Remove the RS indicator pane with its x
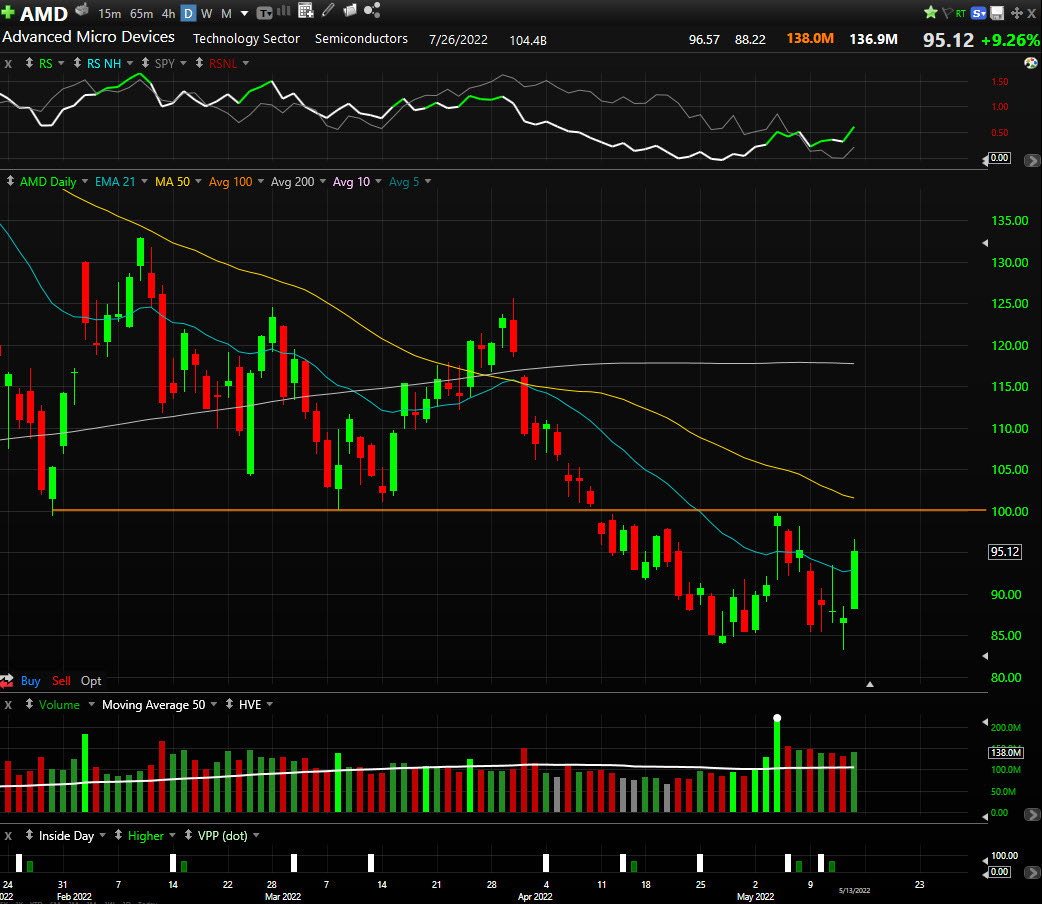 [x=8, y=64]
